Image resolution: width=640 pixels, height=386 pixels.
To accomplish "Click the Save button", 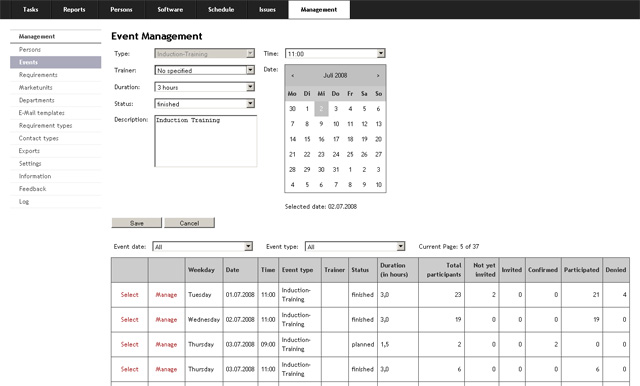I will coord(137,223).
